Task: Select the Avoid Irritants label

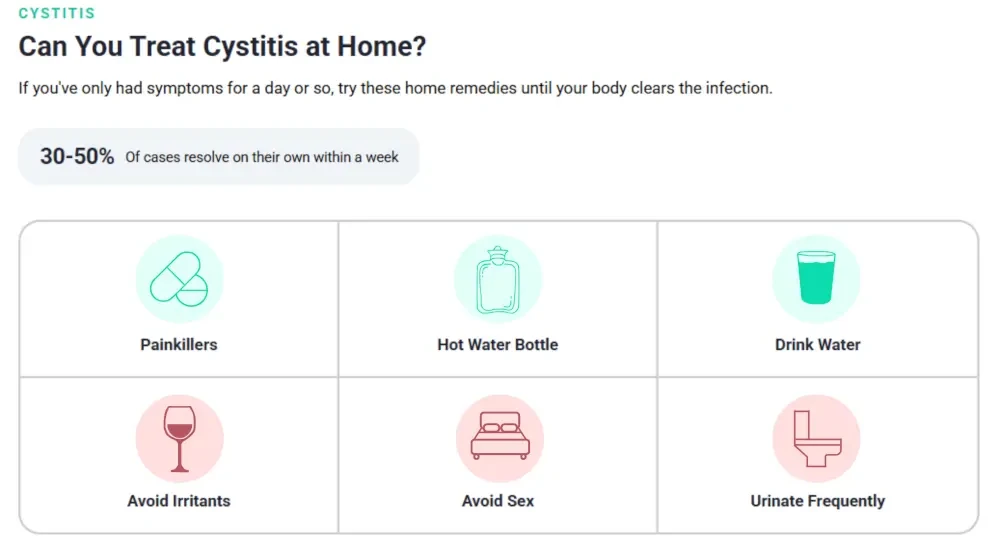Action: pos(179,501)
